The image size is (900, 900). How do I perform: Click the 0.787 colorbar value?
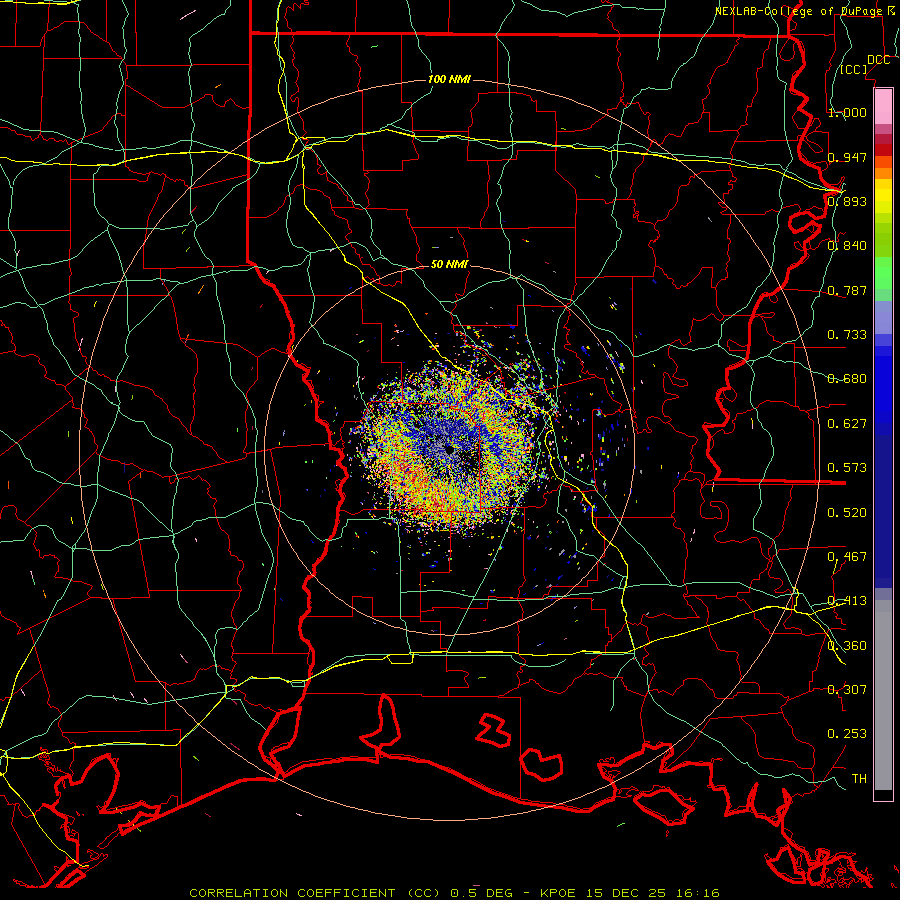(x=847, y=290)
